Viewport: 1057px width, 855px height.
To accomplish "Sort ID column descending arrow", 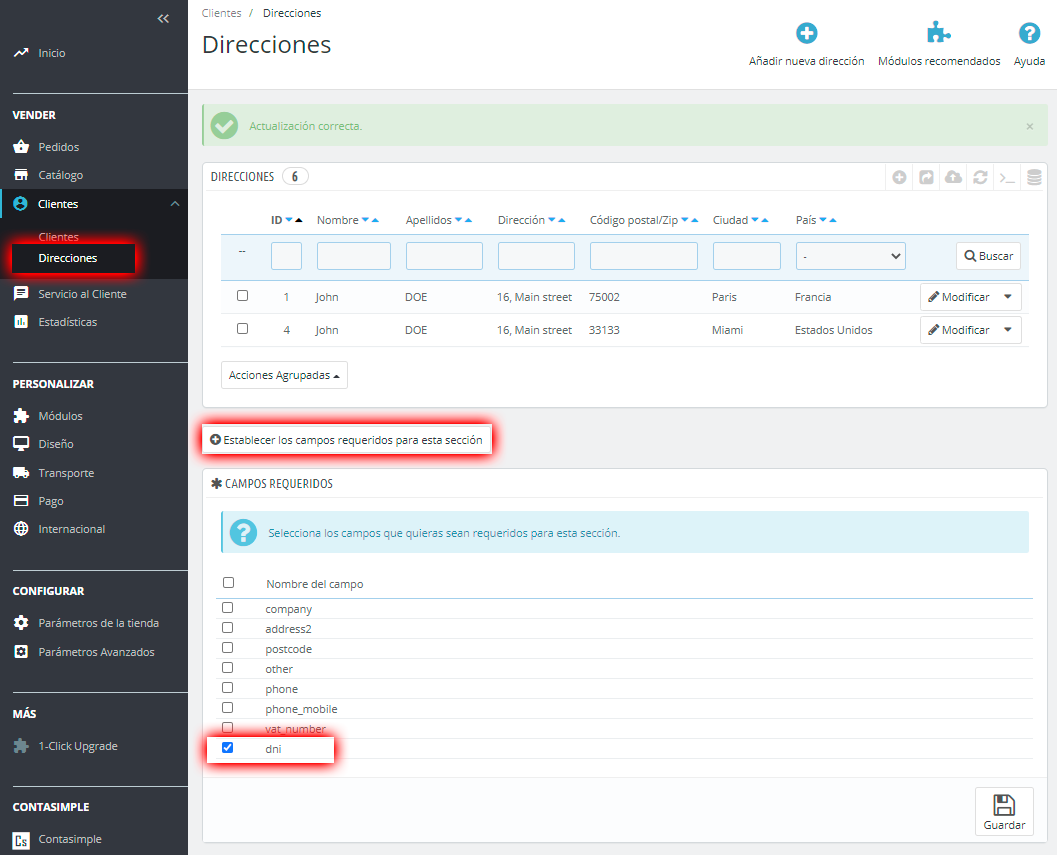I will coord(289,220).
